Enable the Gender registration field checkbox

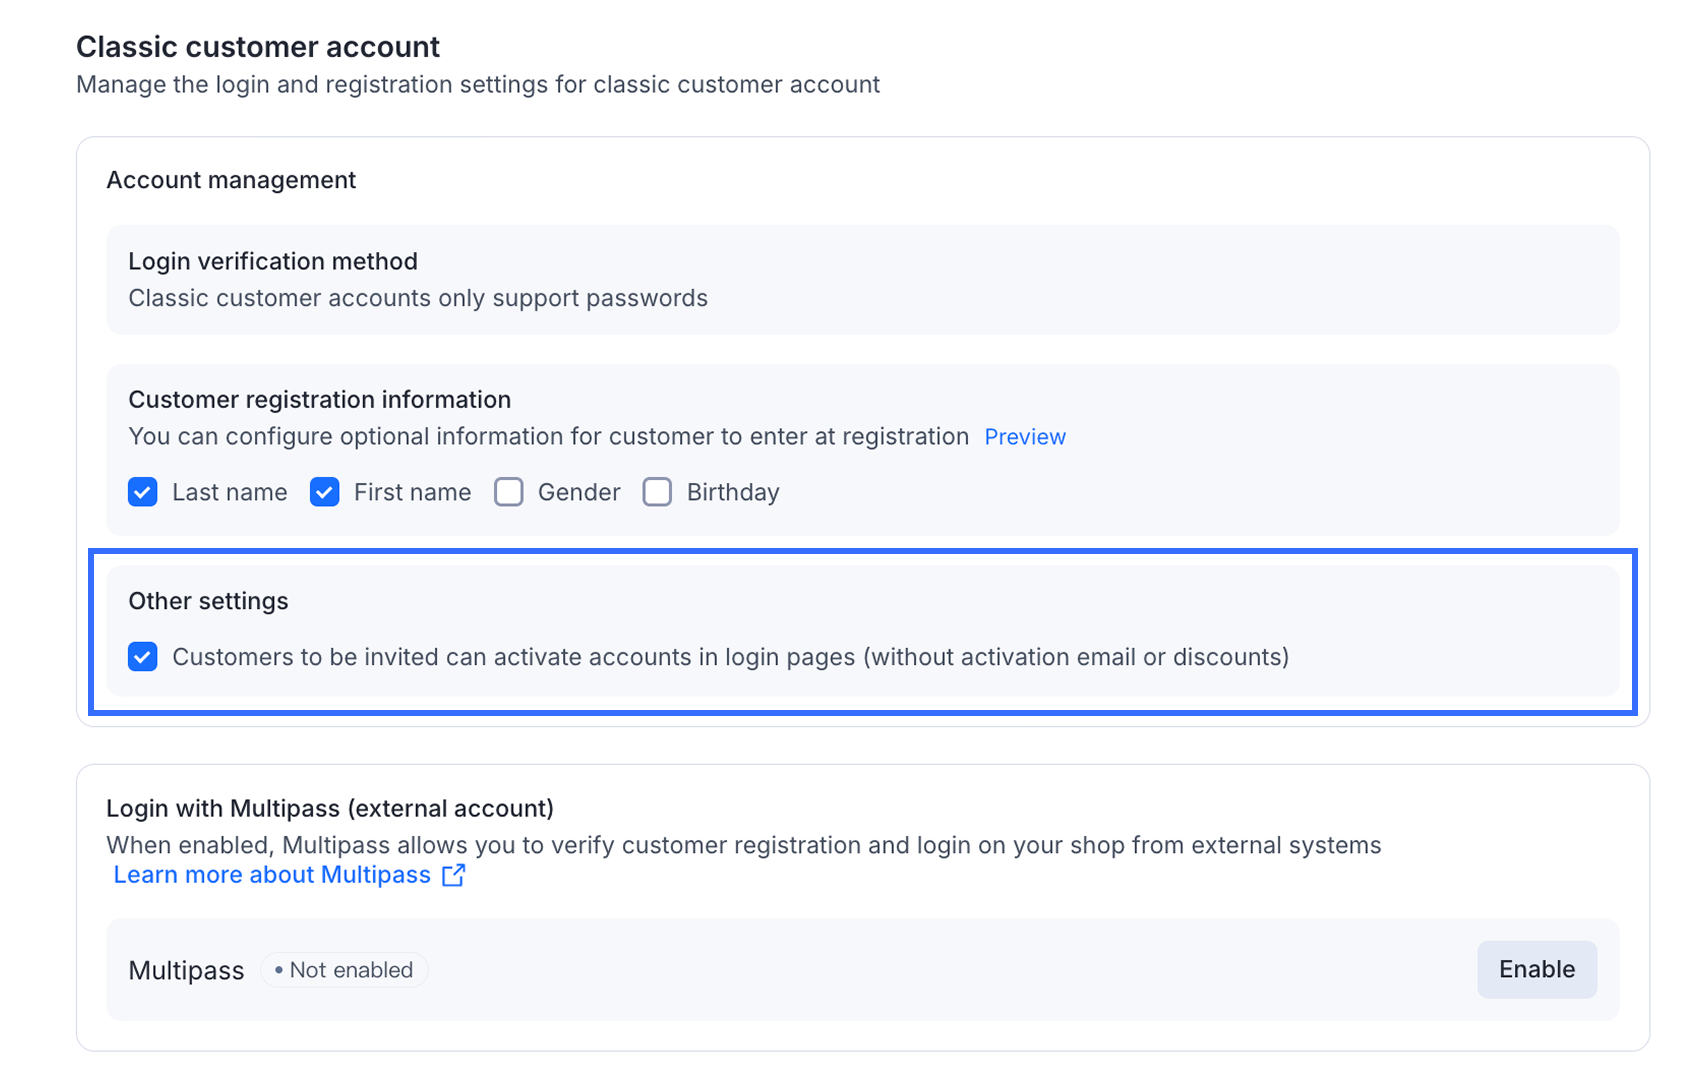click(509, 492)
